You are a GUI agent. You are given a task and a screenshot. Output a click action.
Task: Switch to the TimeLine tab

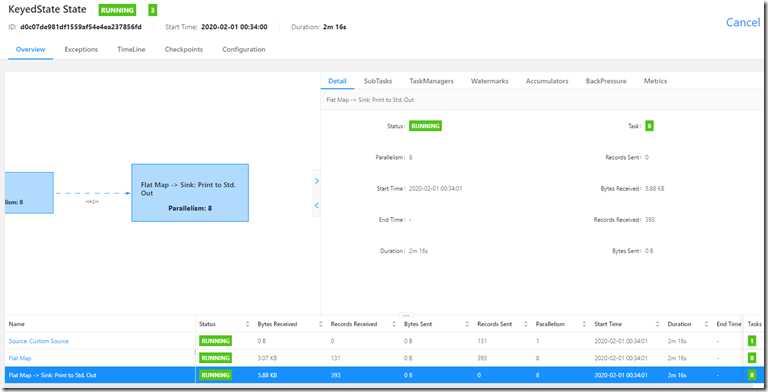click(131, 49)
